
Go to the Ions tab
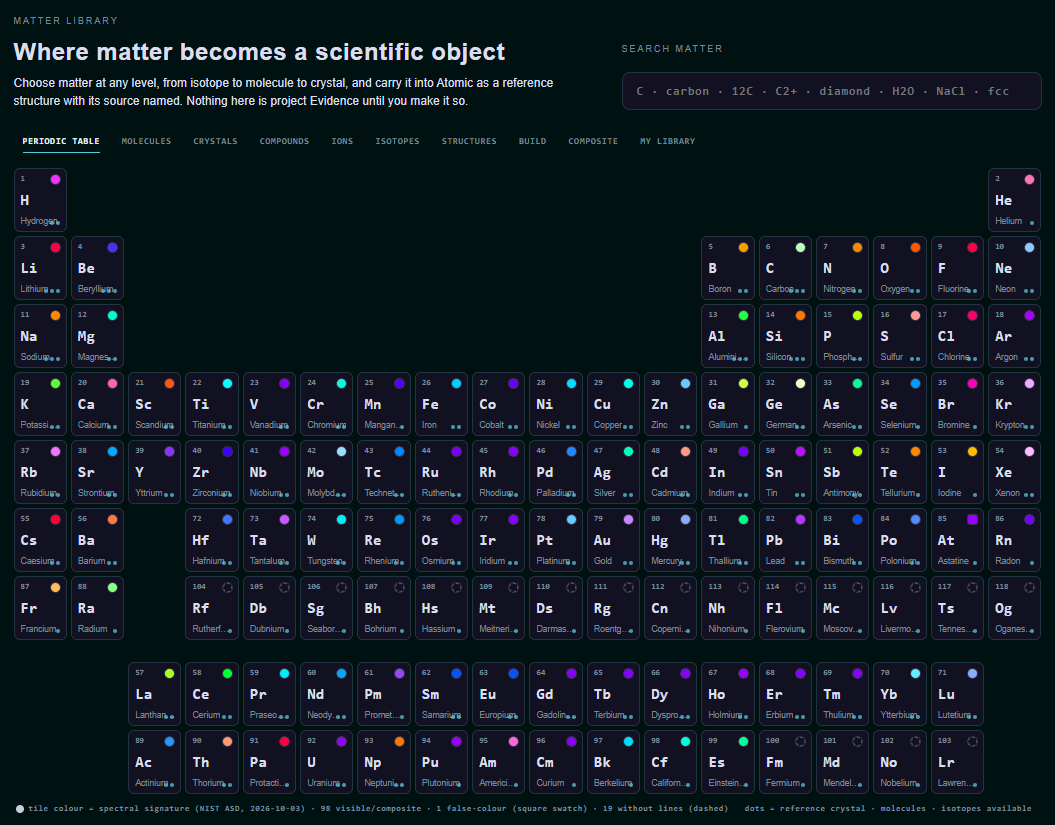pyautogui.click(x=342, y=141)
